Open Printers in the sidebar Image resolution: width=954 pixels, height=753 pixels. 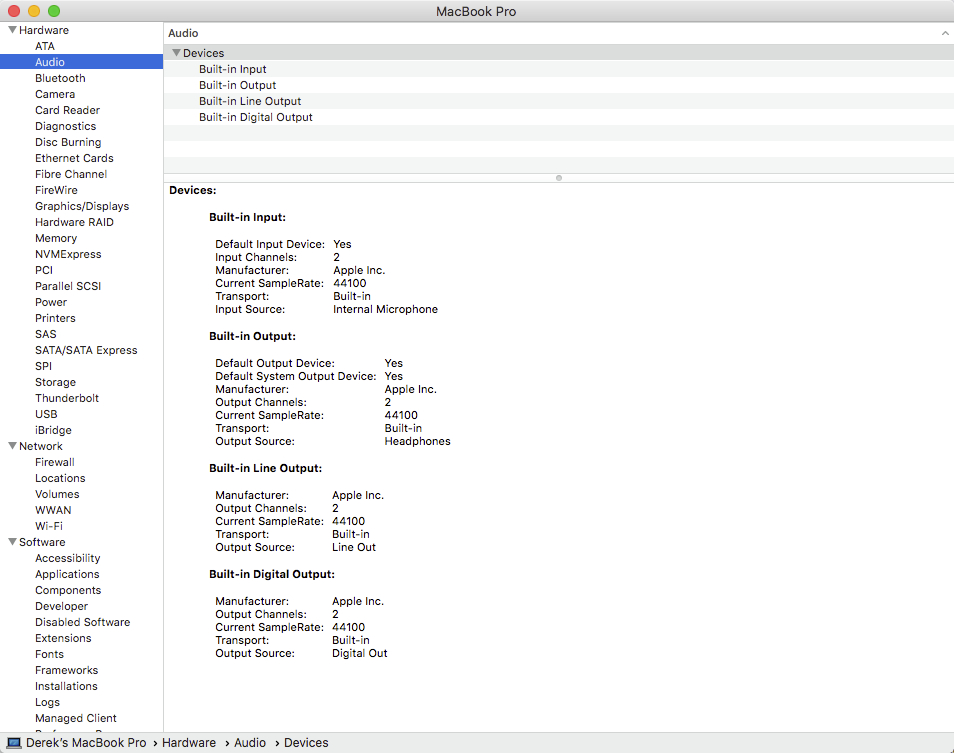(x=55, y=318)
